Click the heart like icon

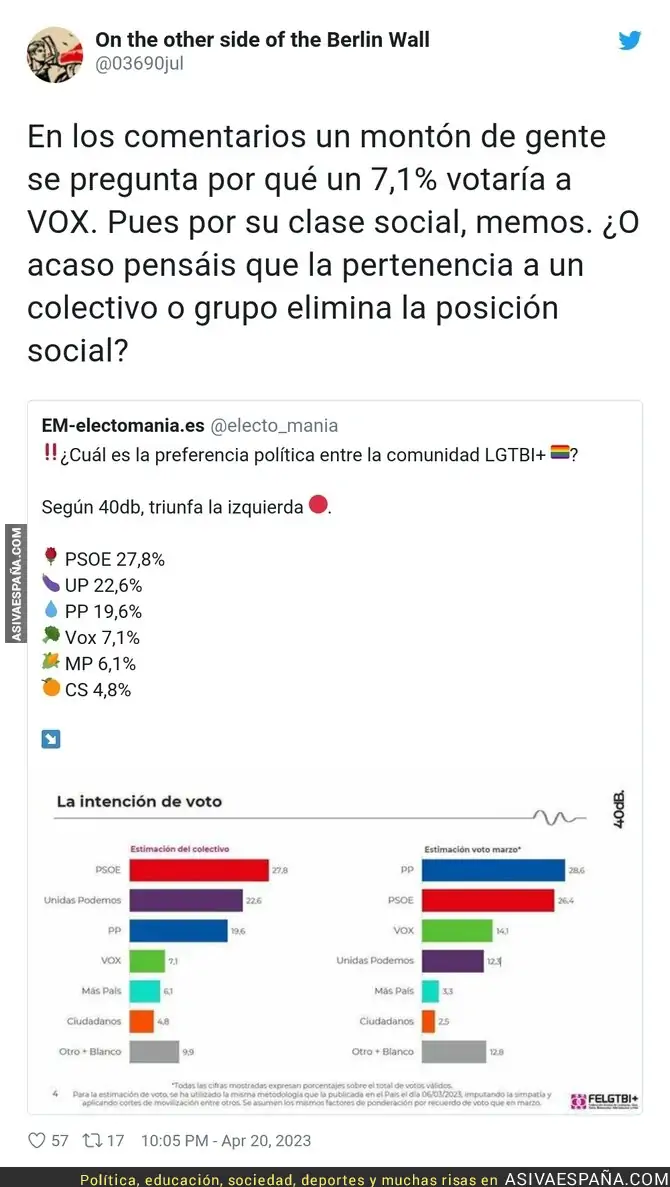click(37, 1140)
